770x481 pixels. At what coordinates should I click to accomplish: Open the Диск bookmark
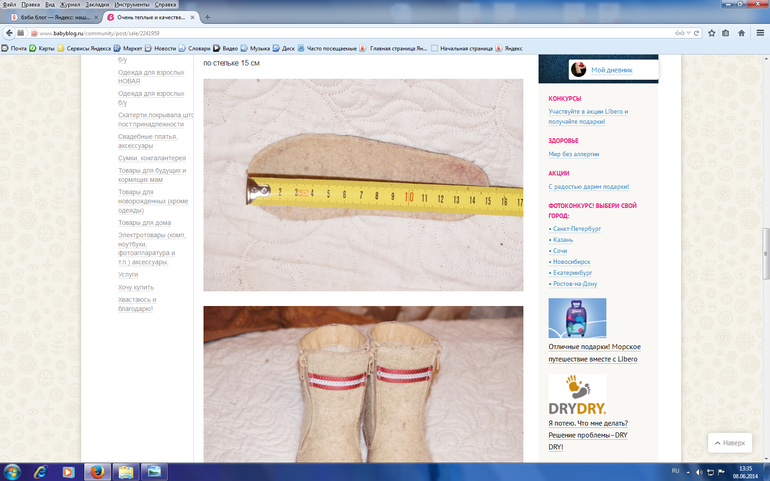point(284,48)
